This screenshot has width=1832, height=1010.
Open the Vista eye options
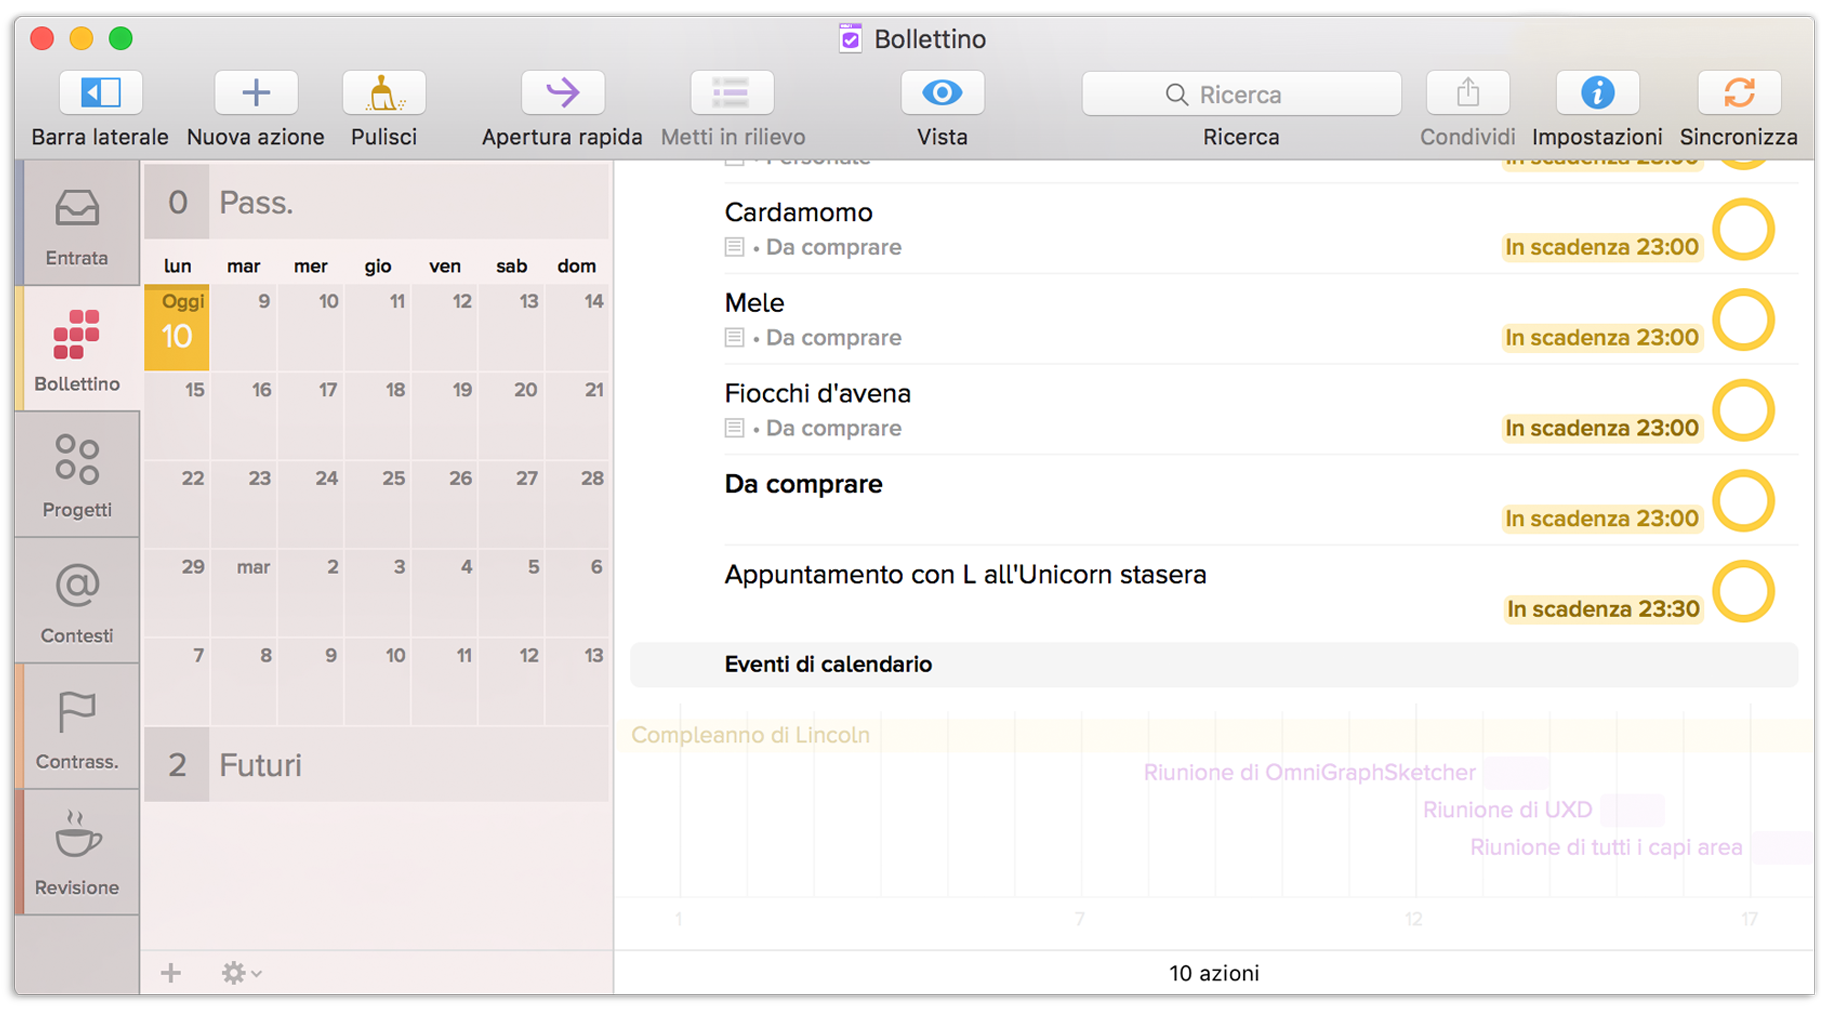click(942, 94)
